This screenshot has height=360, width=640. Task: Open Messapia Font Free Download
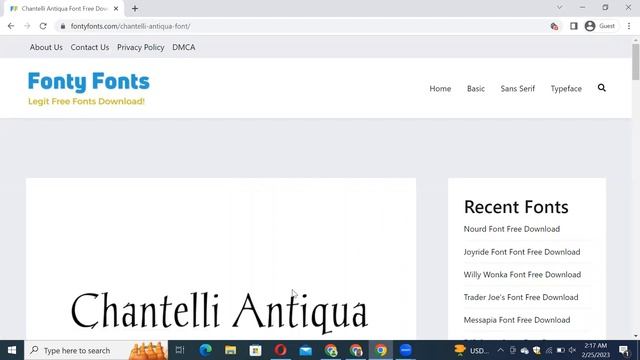[517, 320]
